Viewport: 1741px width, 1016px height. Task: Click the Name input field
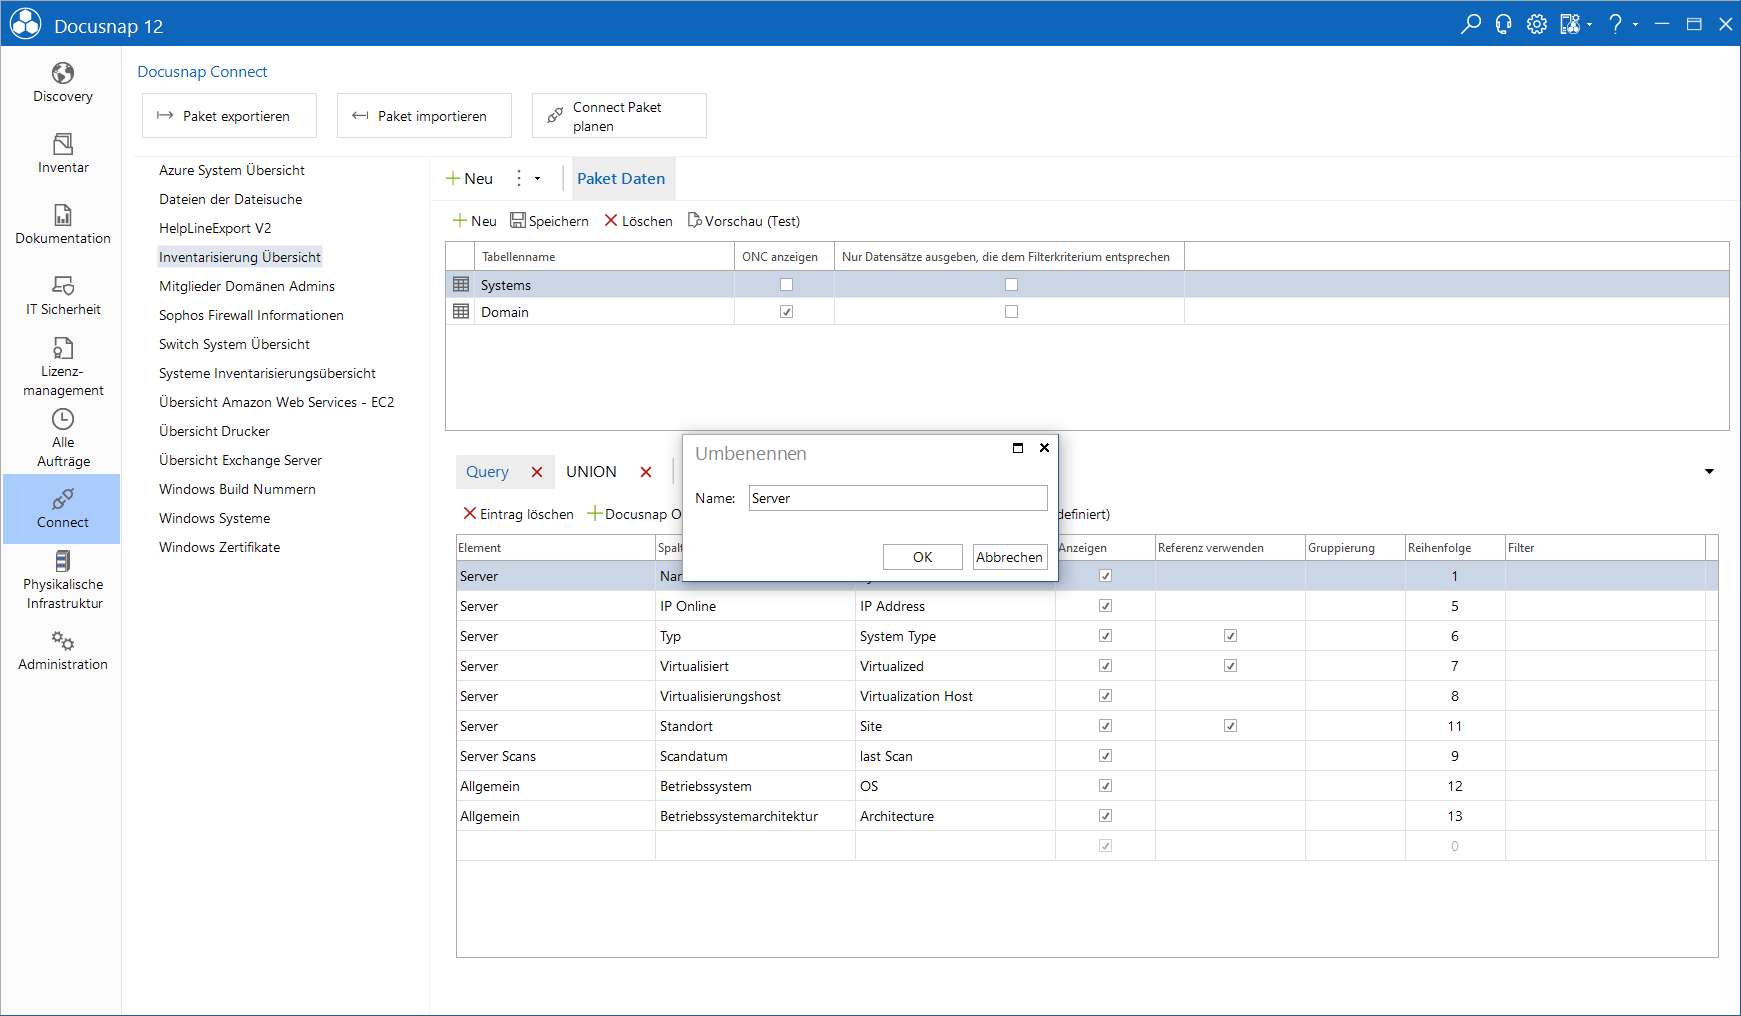(x=898, y=498)
